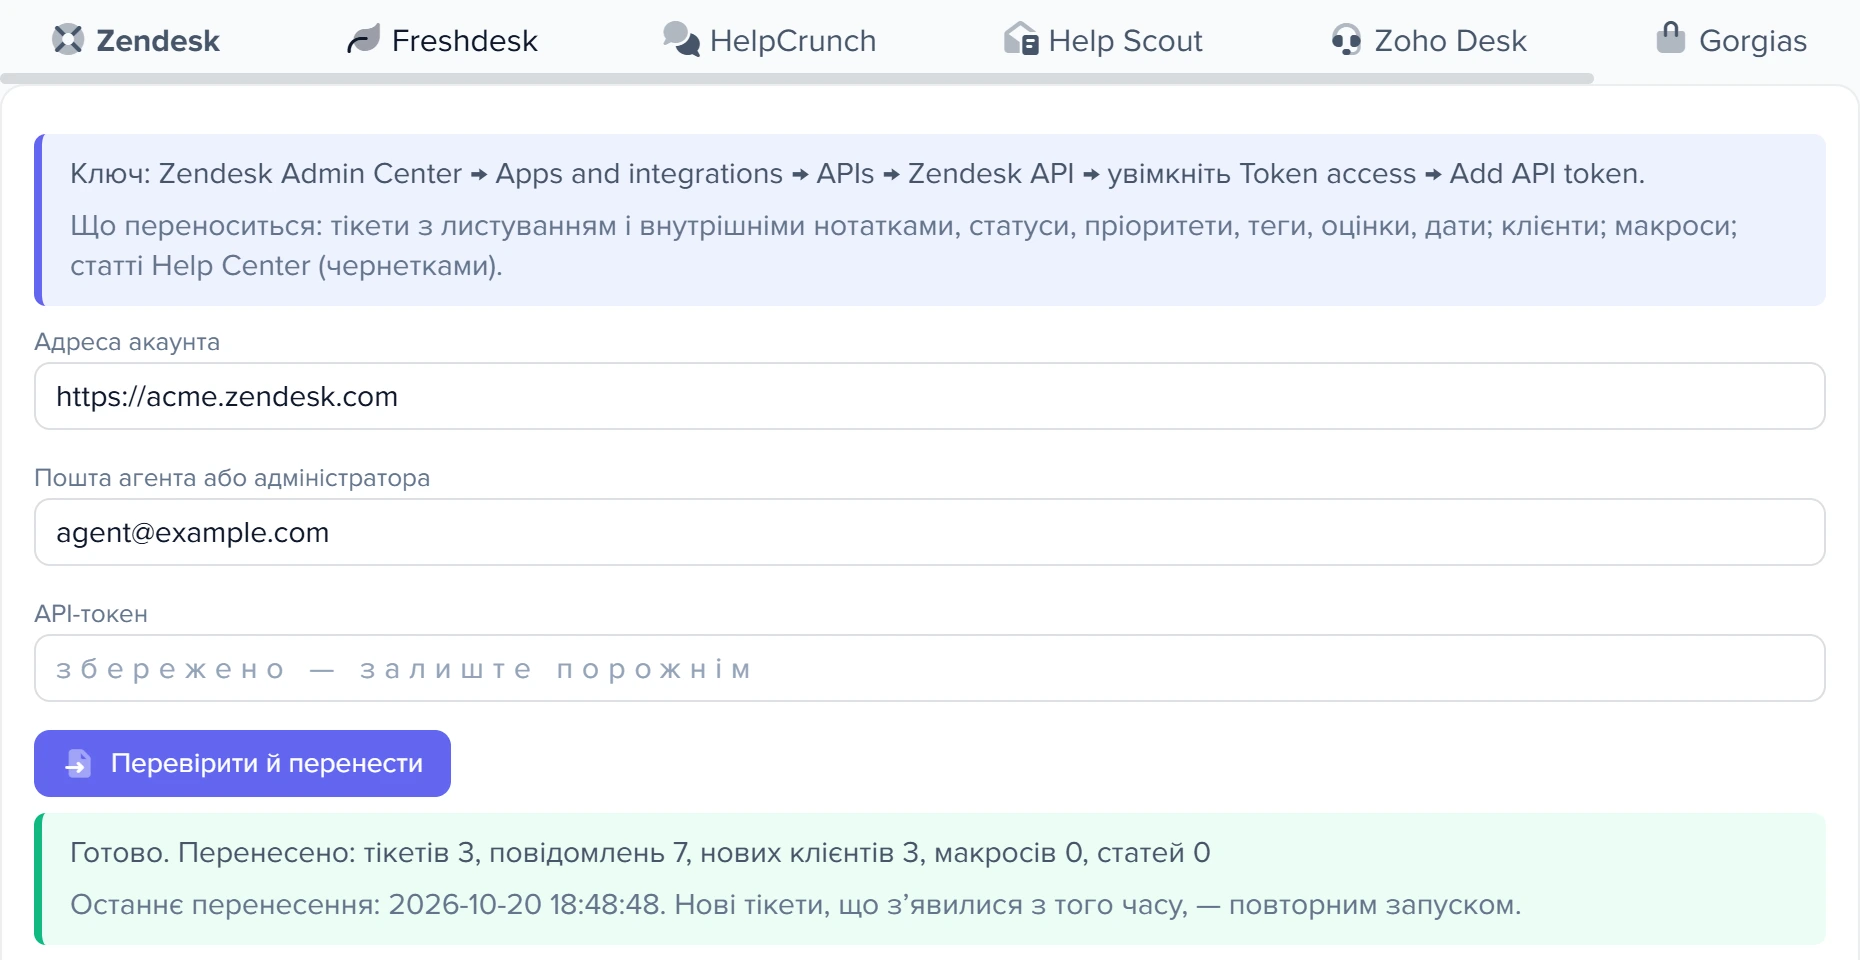Open the Freshdesk tab

(x=442, y=40)
